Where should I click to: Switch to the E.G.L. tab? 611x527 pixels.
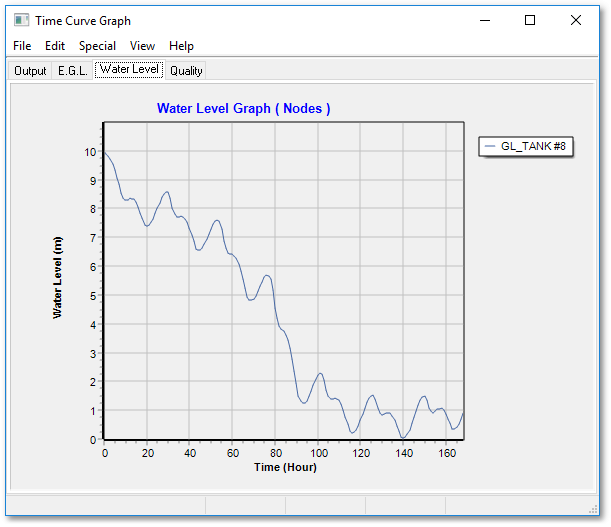tap(72, 71)
